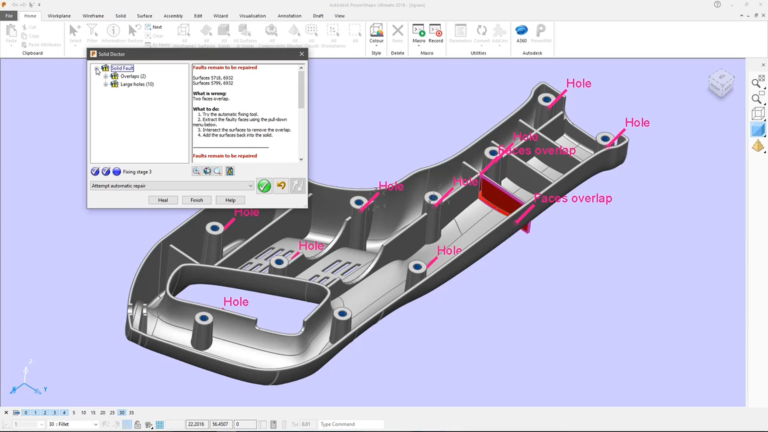Click the Finish button
The width and height of the screenshot is (768, 432).
coord(196,200)
